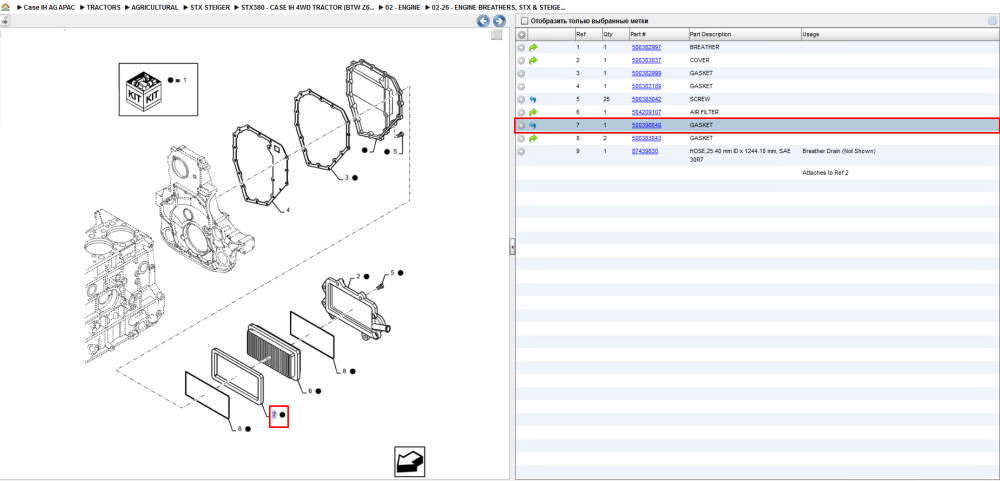Open the HOSE part number link 87439830
The height and width of the screenshot is (481, 1000).
(644, 151)
